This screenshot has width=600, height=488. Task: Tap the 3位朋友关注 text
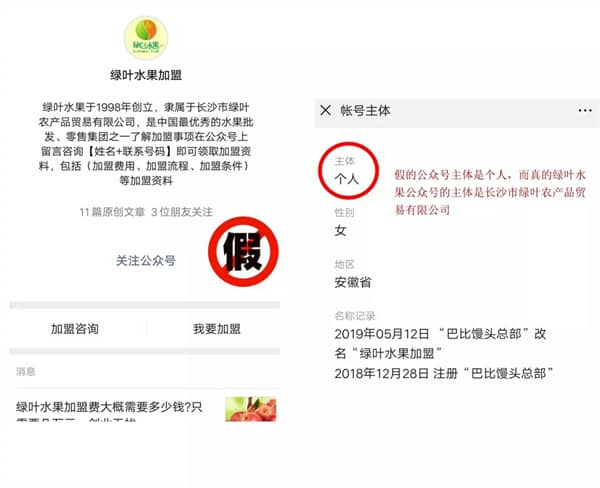click(182, 212)
